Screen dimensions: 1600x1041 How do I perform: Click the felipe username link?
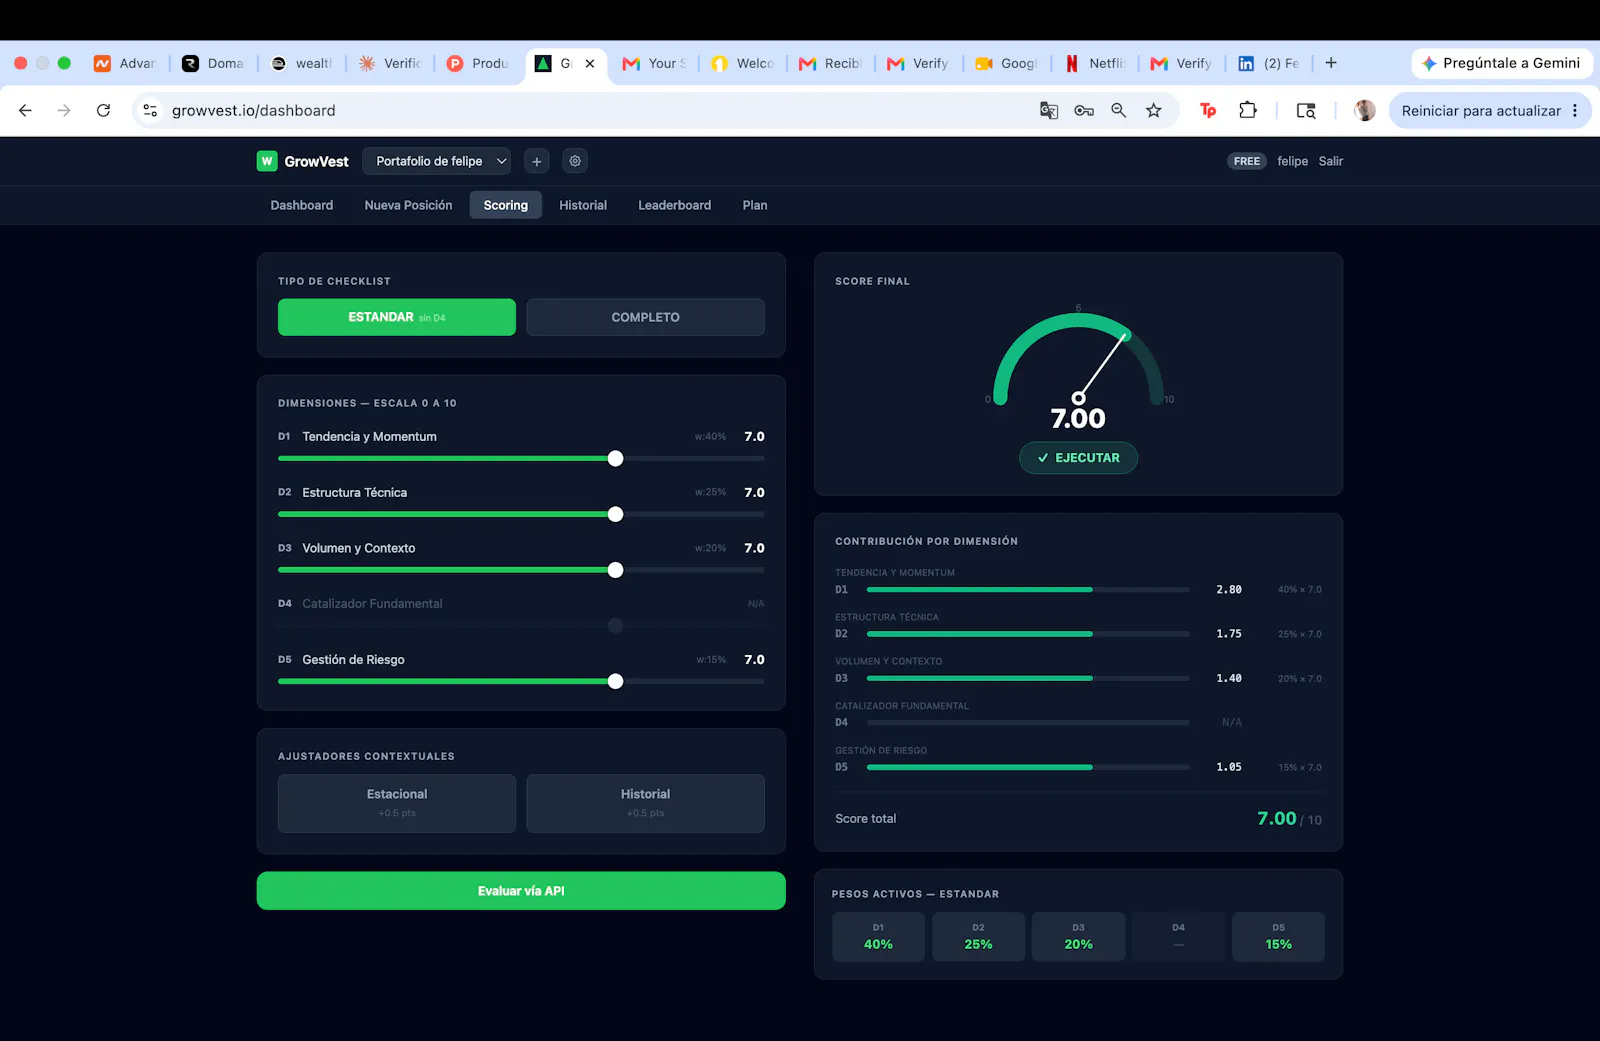point(1292,161)
